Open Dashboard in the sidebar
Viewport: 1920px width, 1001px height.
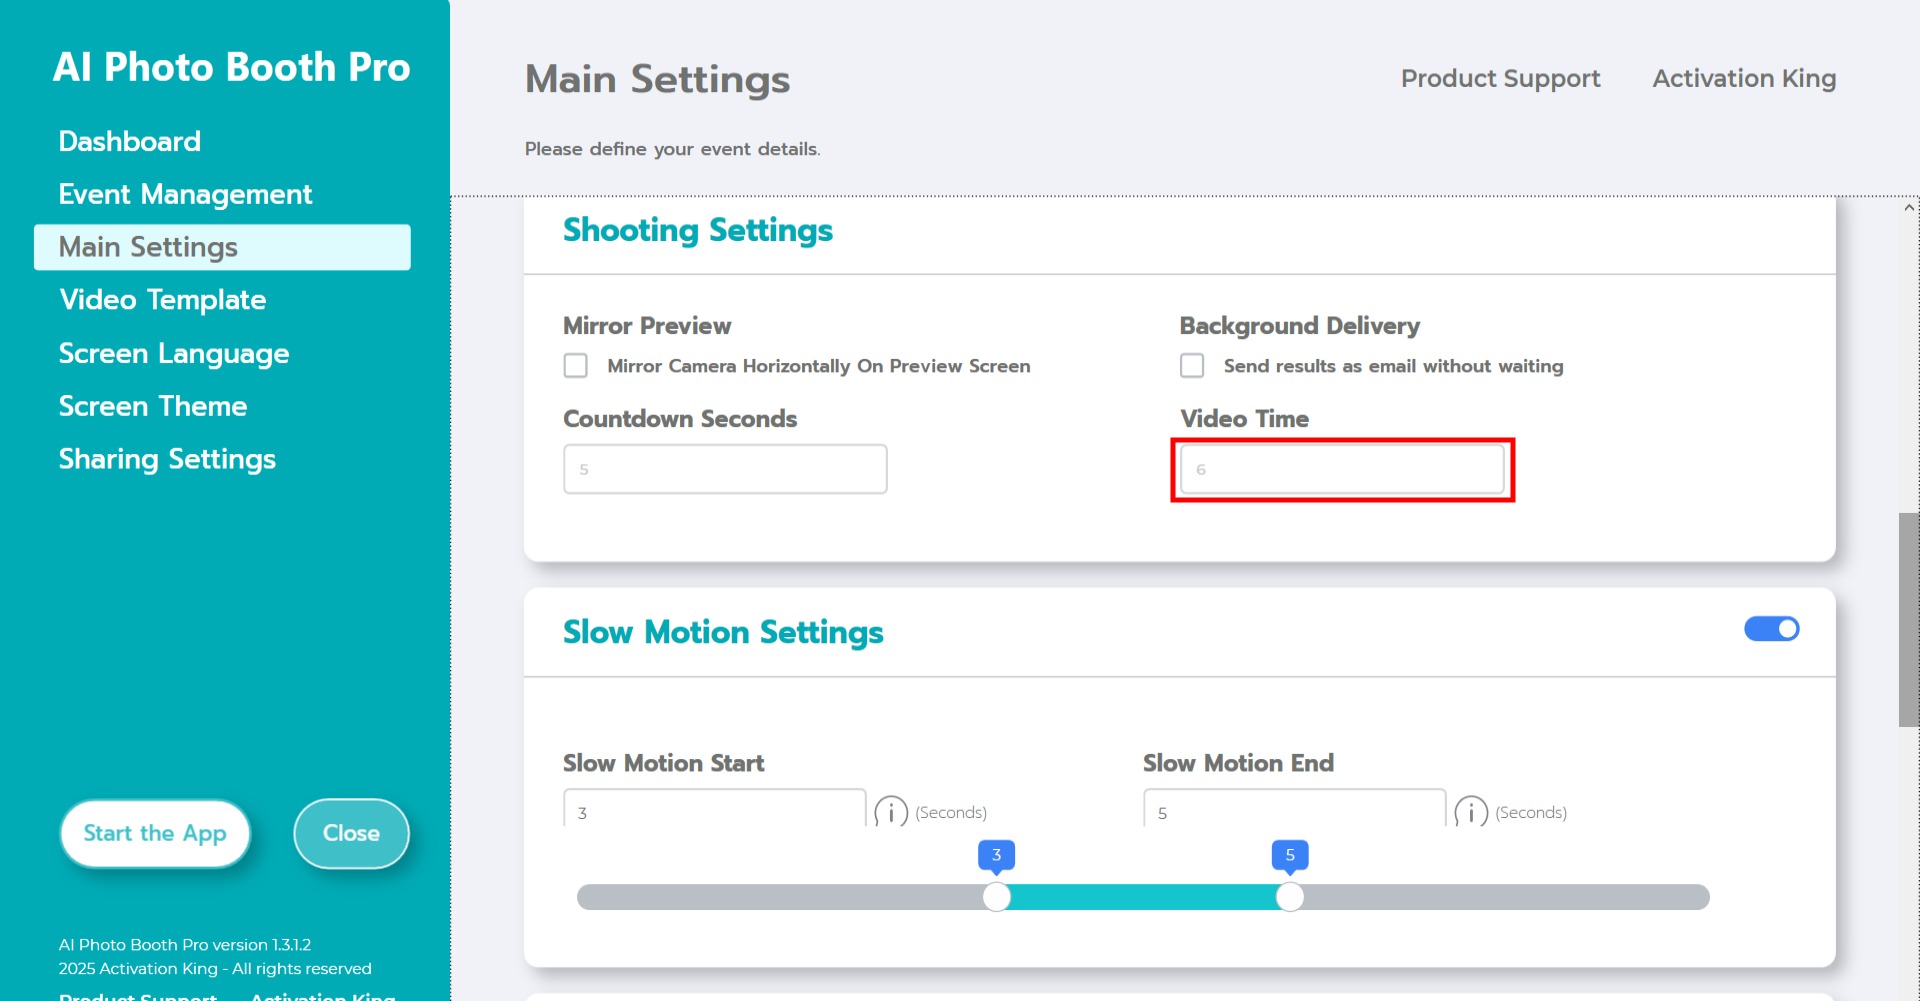(x=130, y=141)
